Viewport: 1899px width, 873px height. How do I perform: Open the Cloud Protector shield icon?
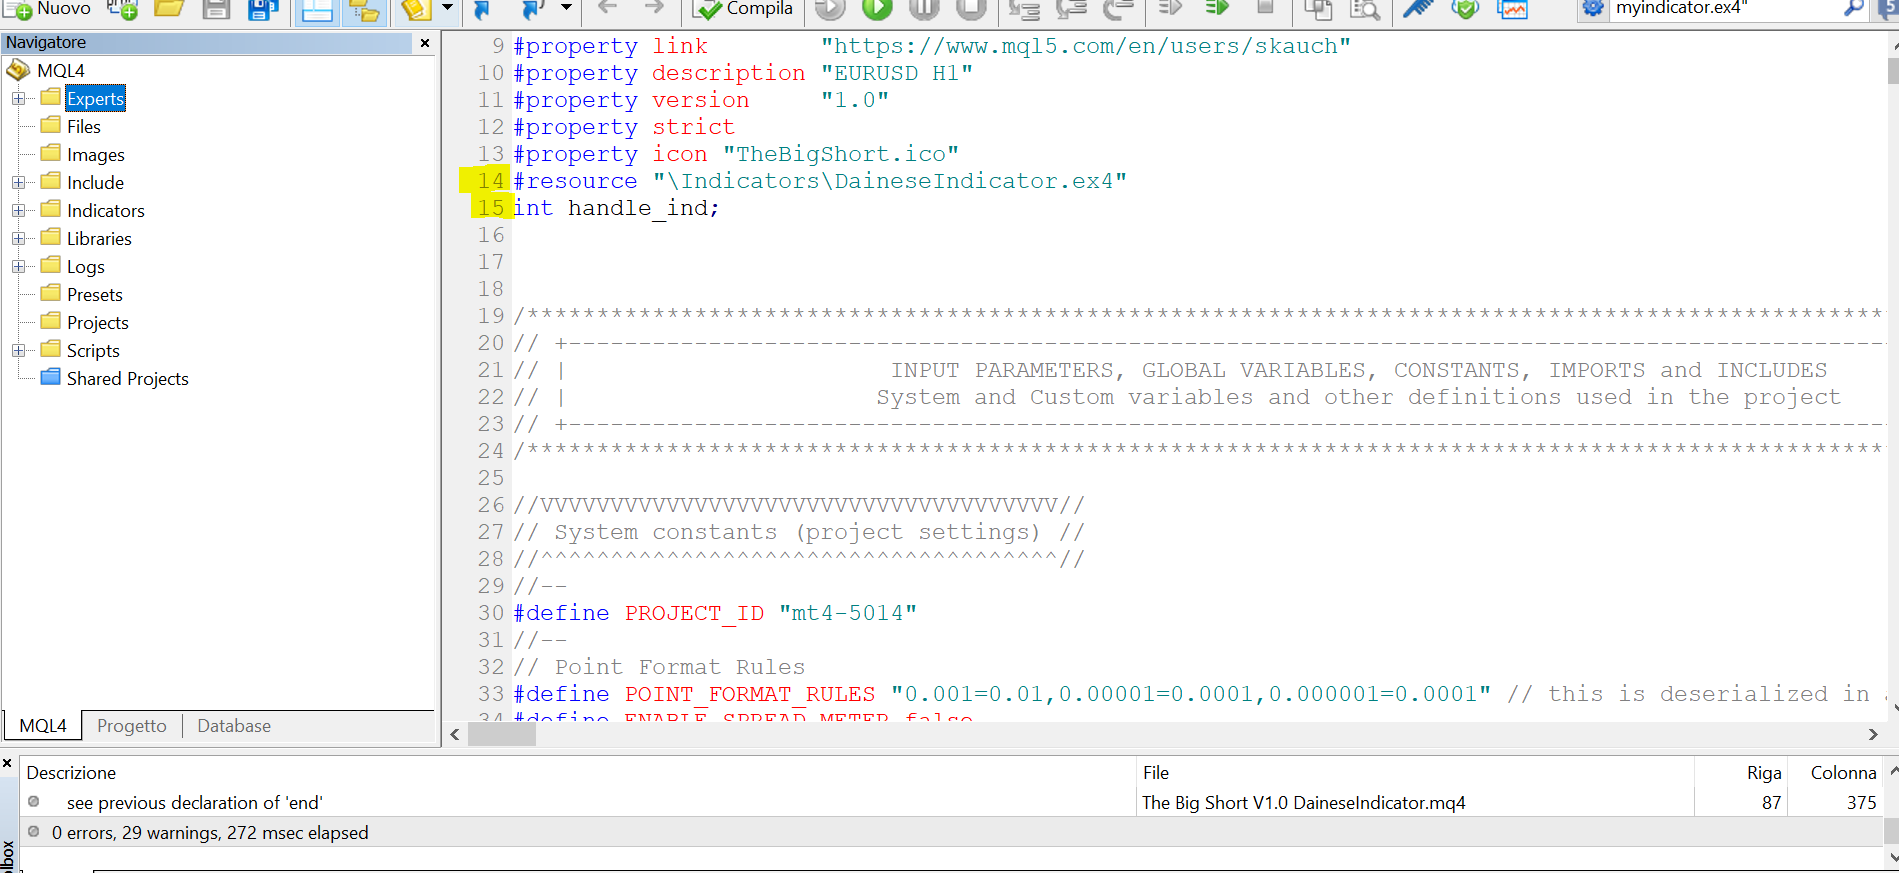[x=1465, y=9]
